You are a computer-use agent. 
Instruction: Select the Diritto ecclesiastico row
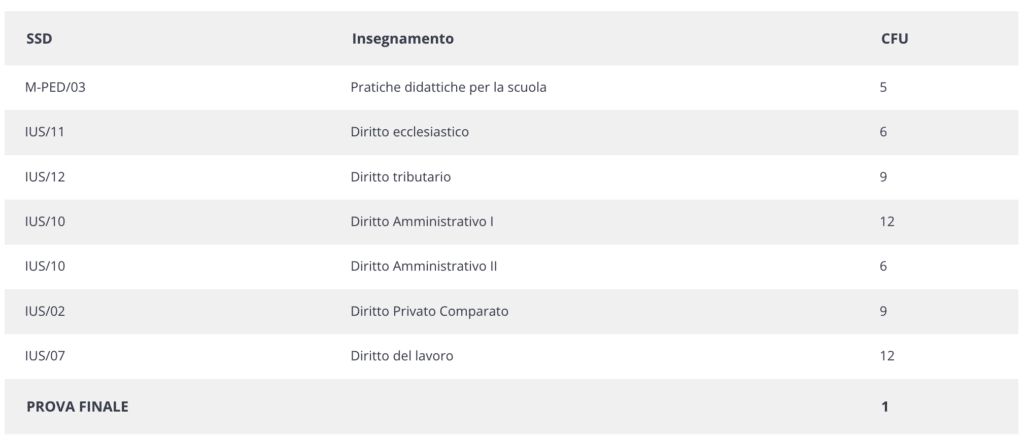(511, 132)
